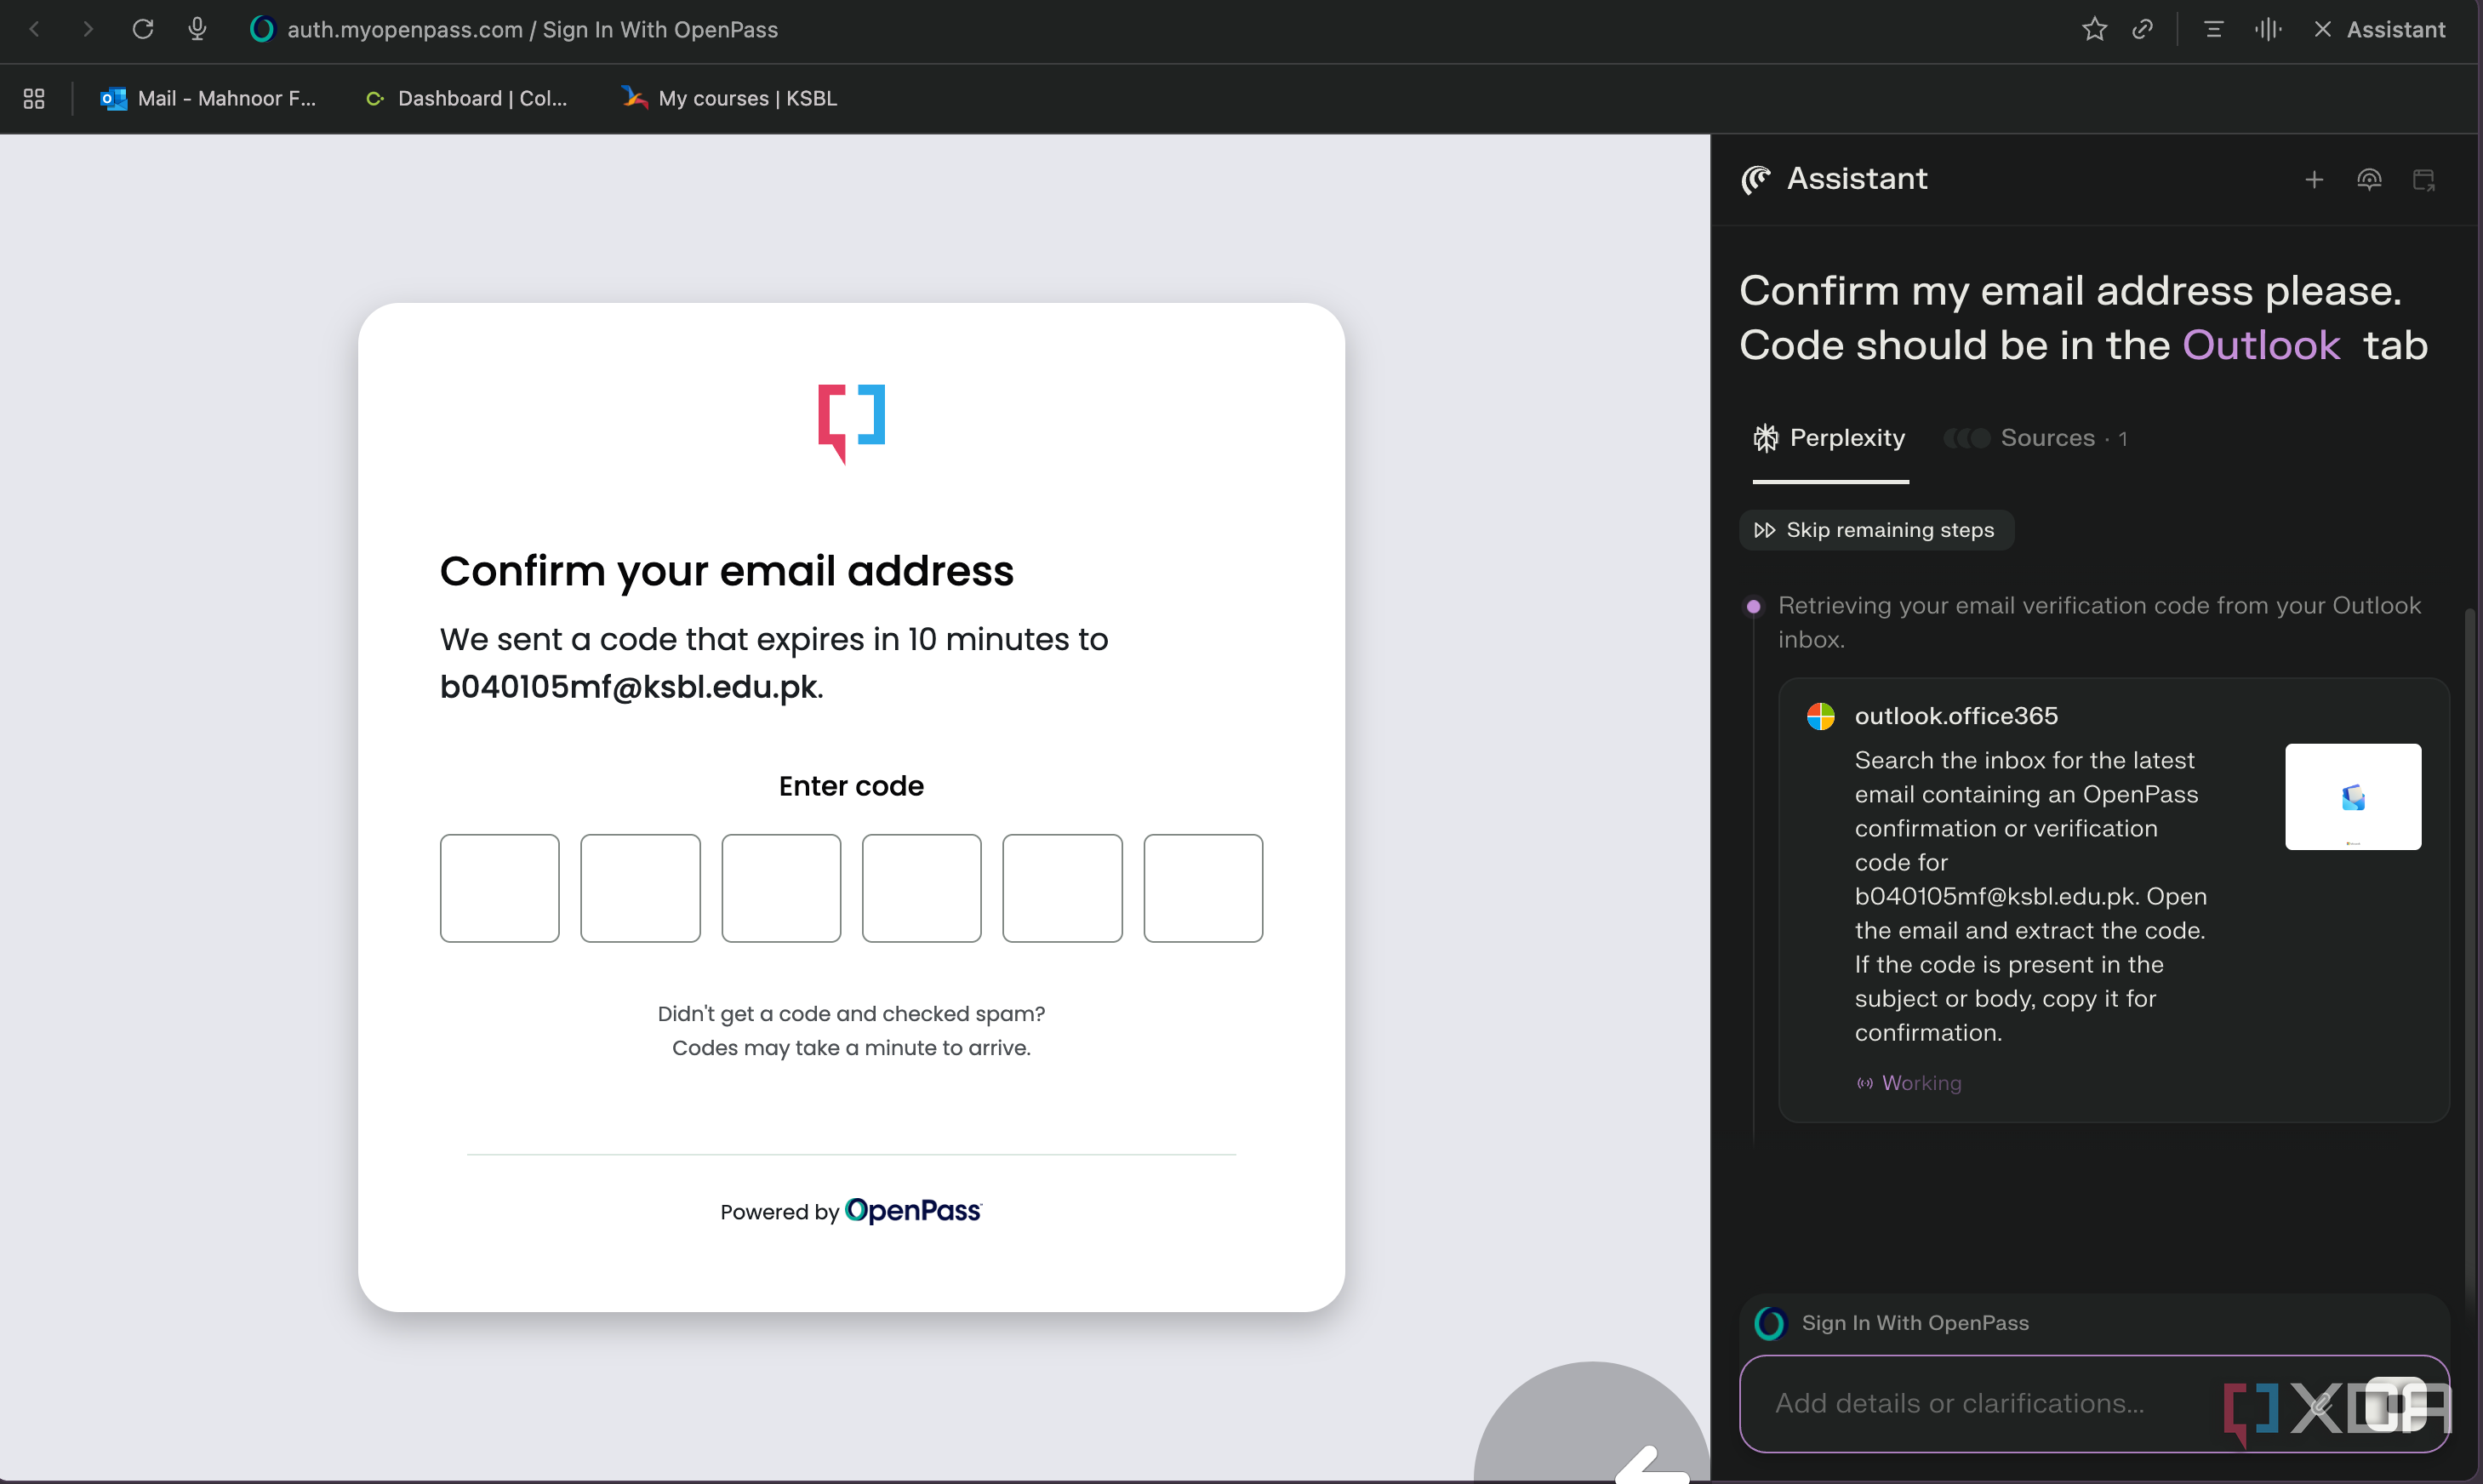The image size is (2483, 1484).
Task: Open My courses KSBL bookmark
Action: [x=729, y=98]
